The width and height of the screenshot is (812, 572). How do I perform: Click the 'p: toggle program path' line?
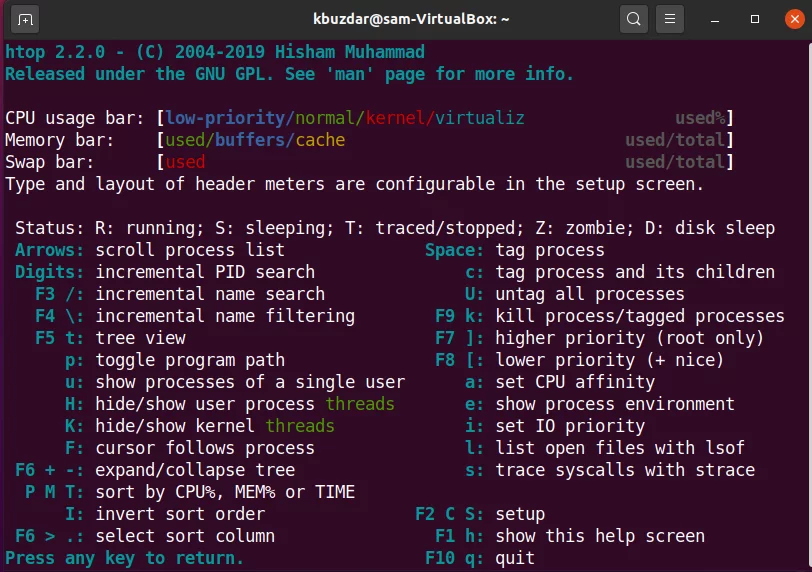(175, 360)
